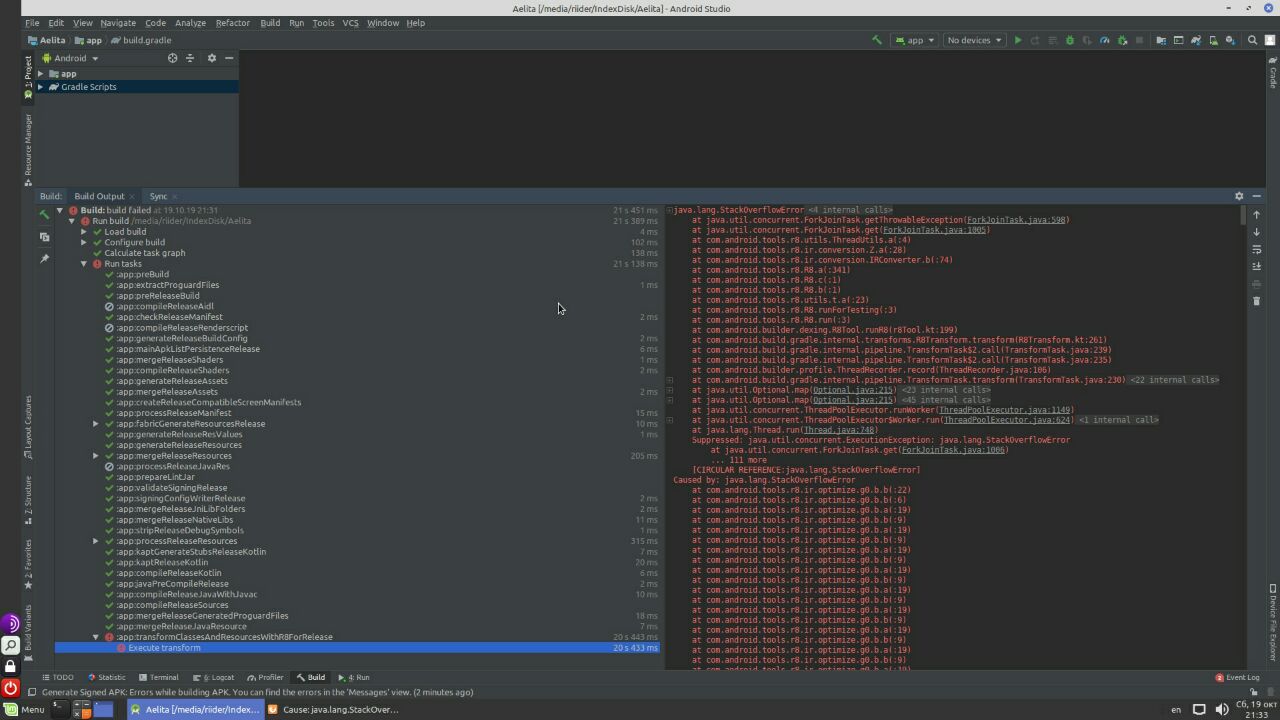The width and height of the screenshot is (1280, 720).
Task: Open the Build menu
Action: pyautogui.click(x=270, y=22)
